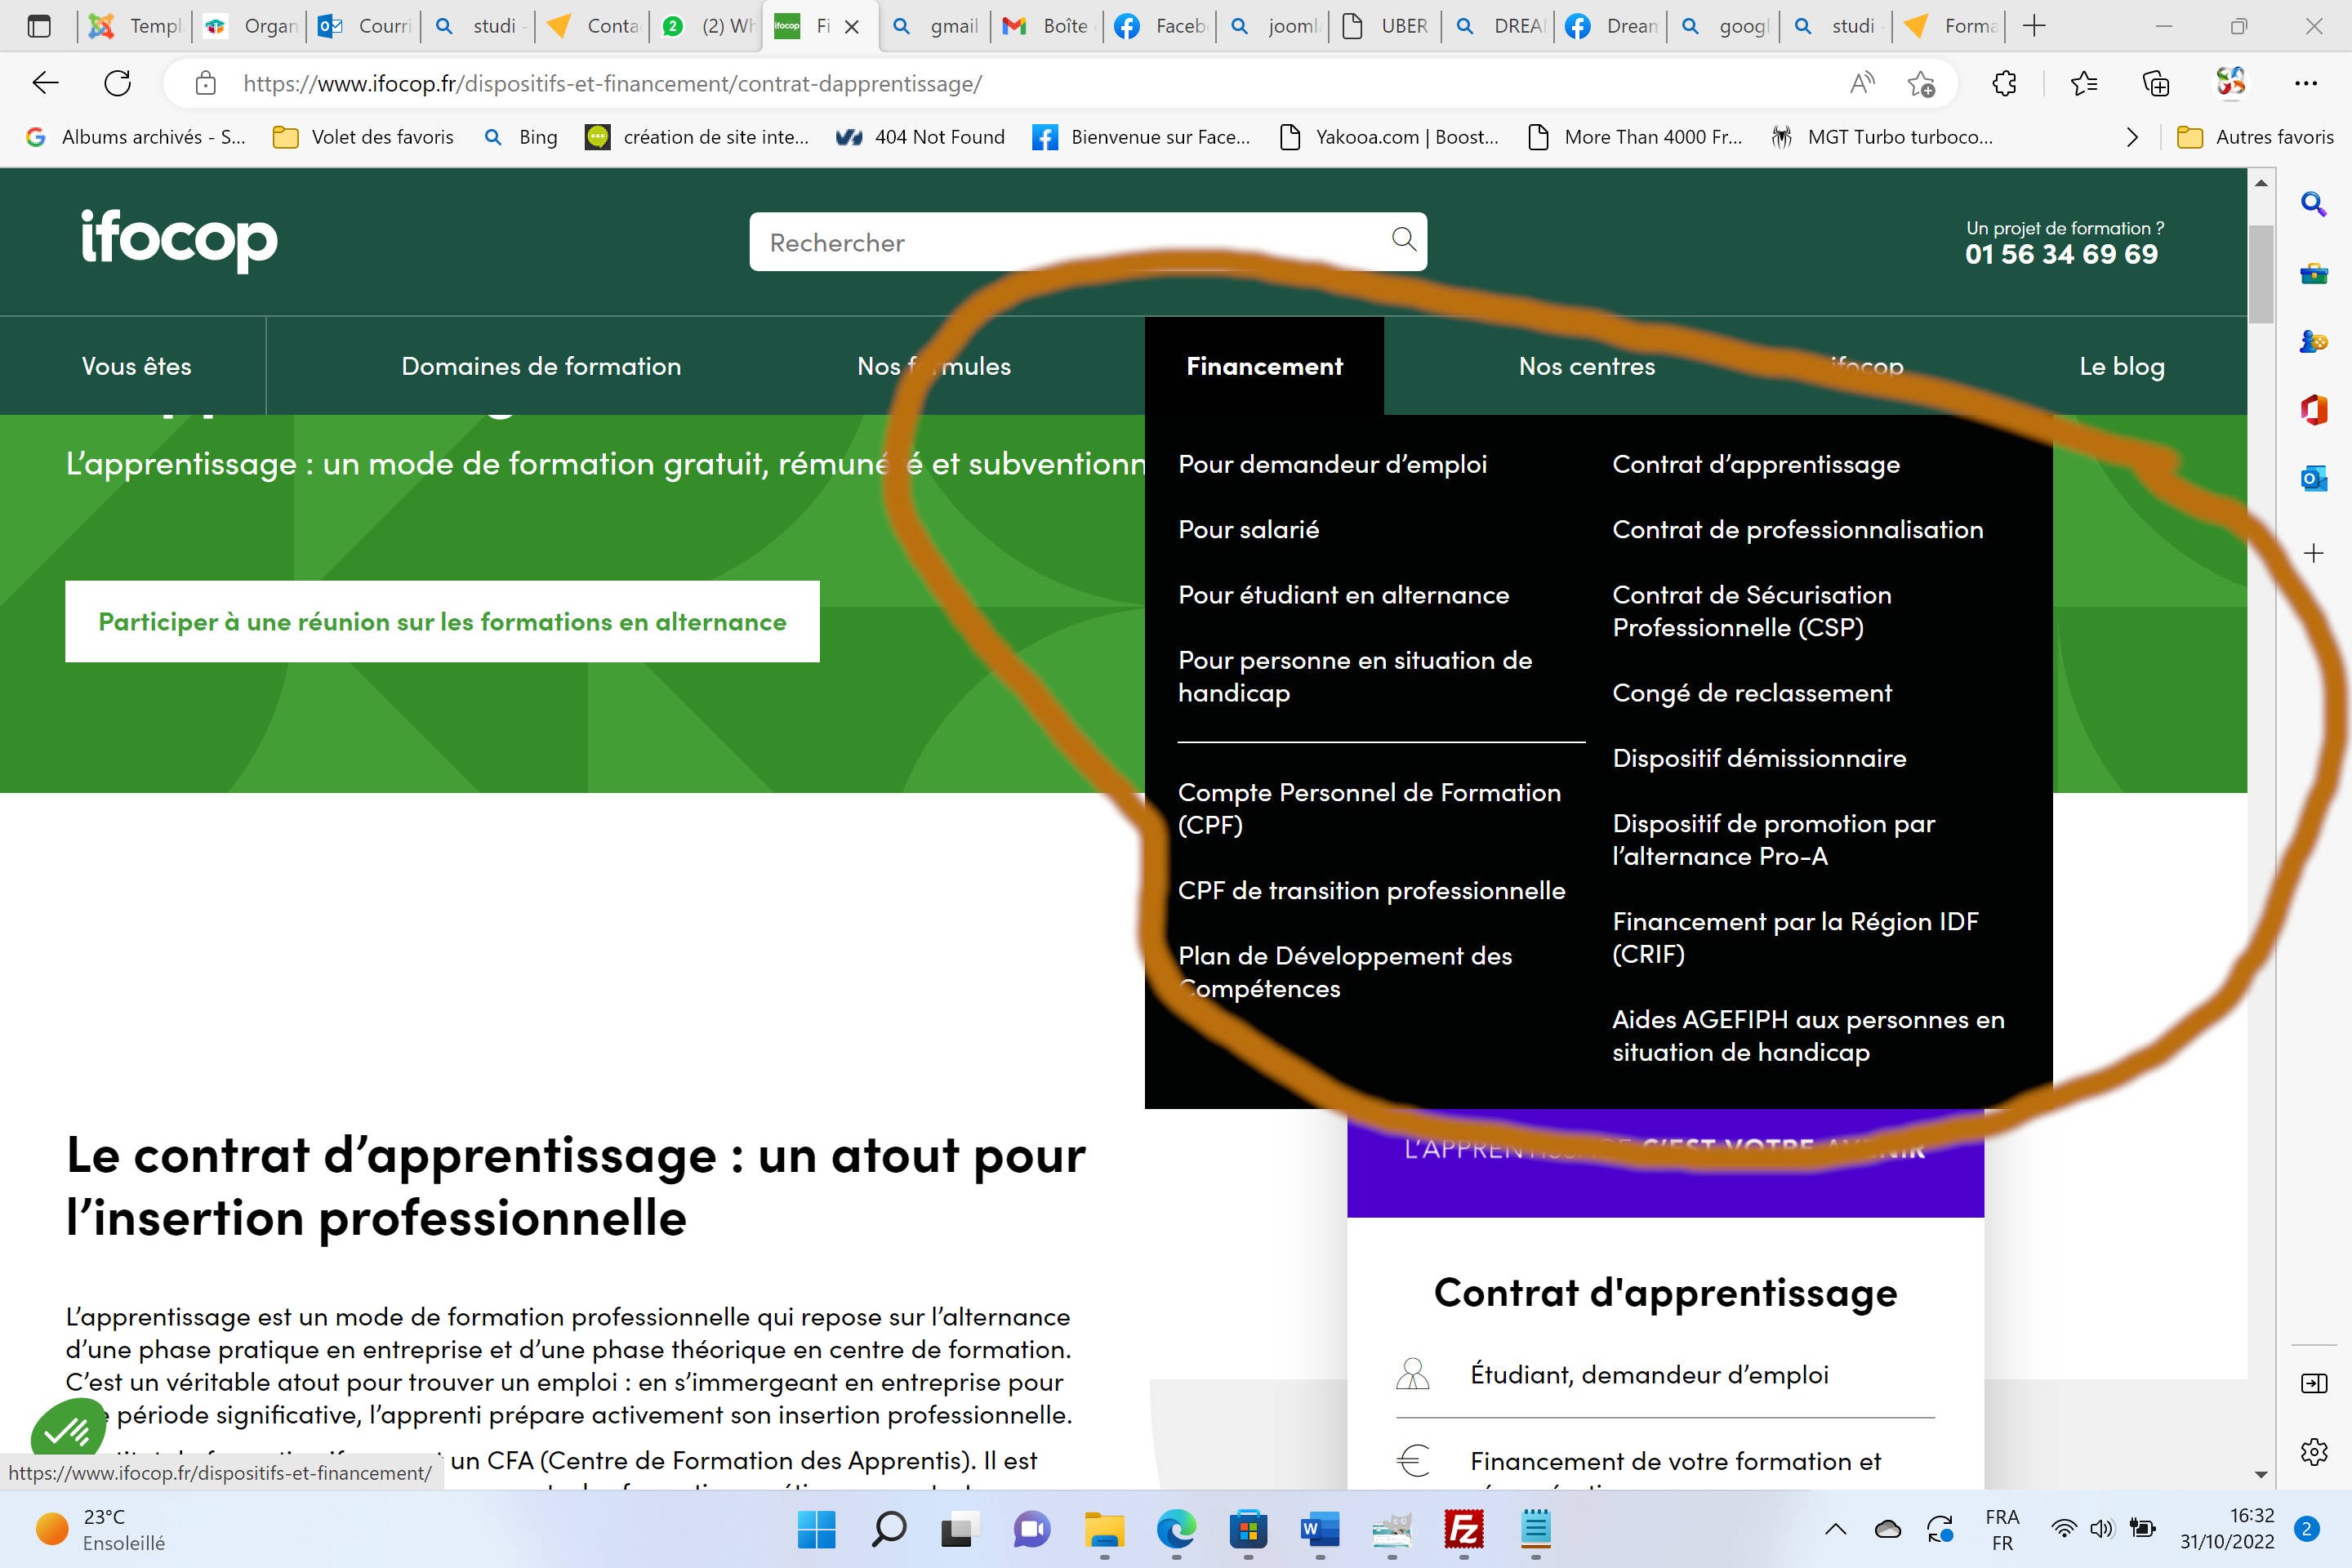Launch FileZilla from the taskbar
The width and height of the screenshot is (2352, 1568).
pyautogui.click(x=1463, y=1530)
